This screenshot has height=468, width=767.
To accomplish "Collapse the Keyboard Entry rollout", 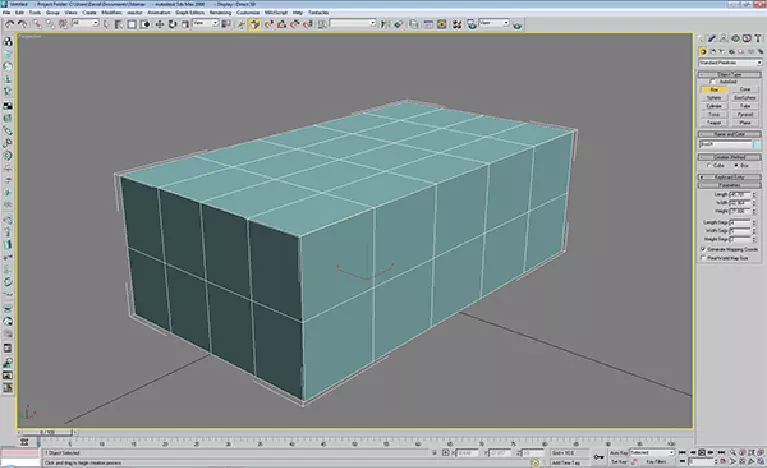I will 730,175.
